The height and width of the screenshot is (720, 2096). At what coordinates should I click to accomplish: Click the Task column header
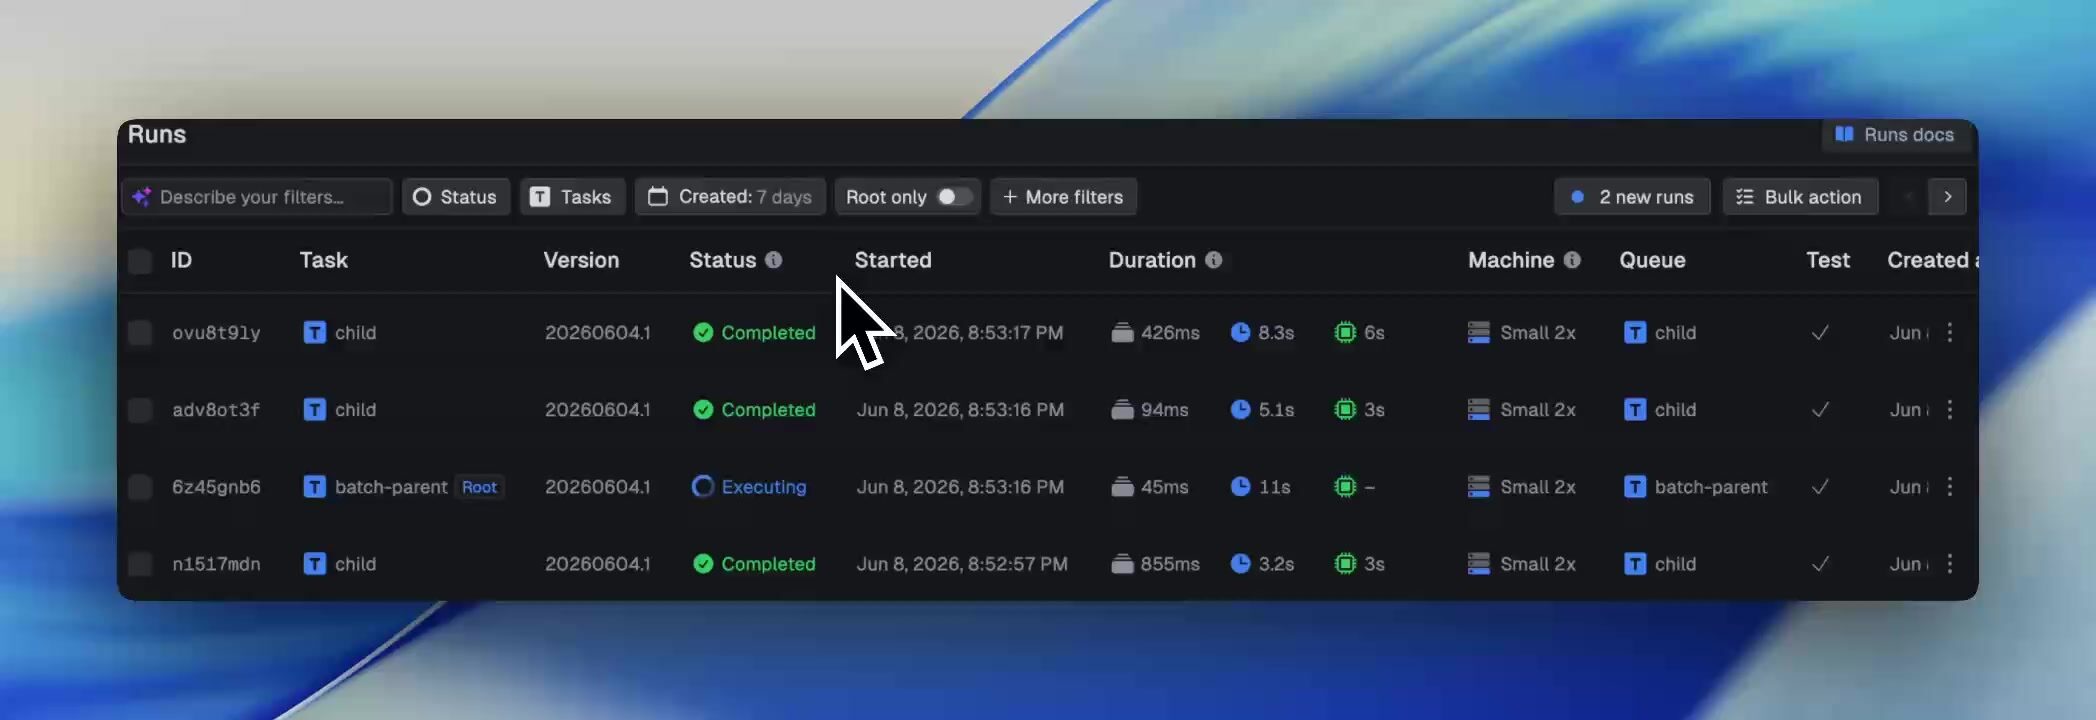pos(323,260)
